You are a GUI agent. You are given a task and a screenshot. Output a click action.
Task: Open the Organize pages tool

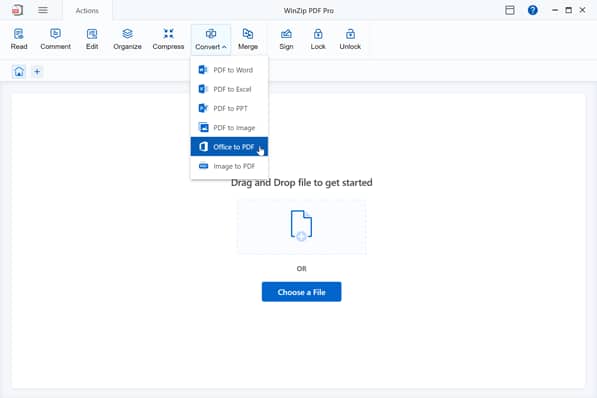tap(127, 39)
